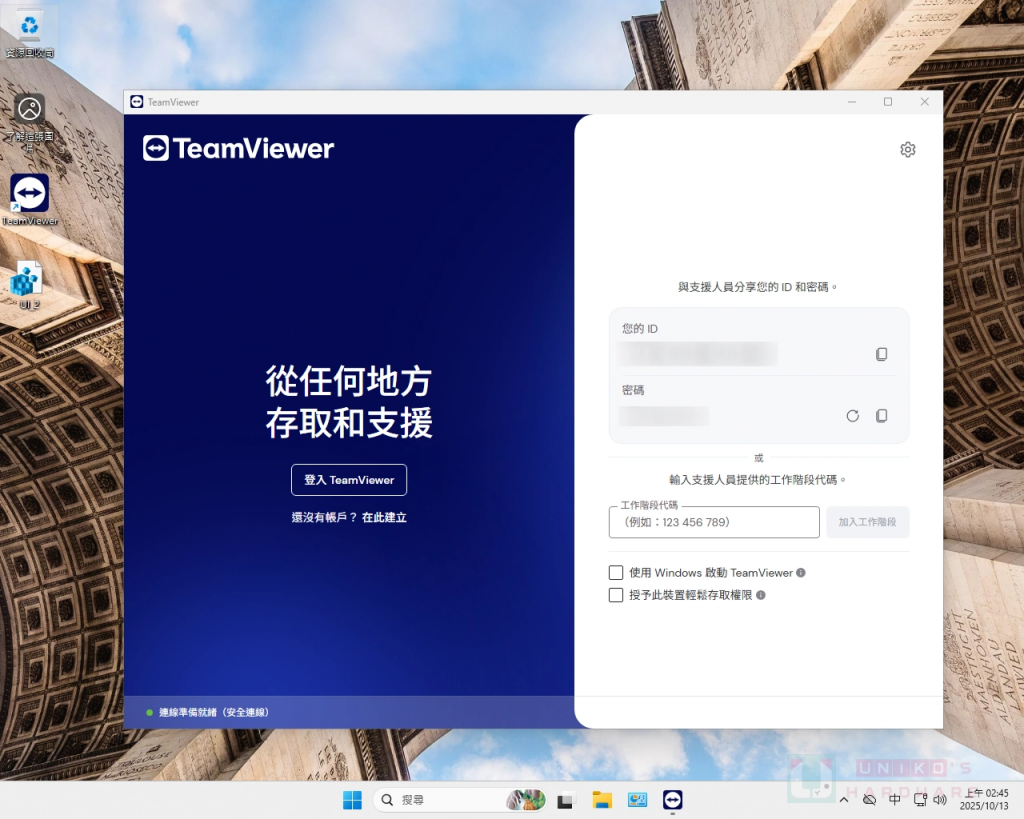Click the taskbar search box

(x=440, y=800)
